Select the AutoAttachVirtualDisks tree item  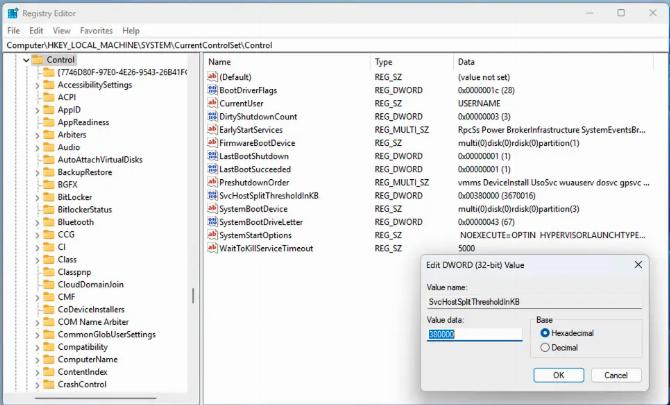tap(100, 160)
